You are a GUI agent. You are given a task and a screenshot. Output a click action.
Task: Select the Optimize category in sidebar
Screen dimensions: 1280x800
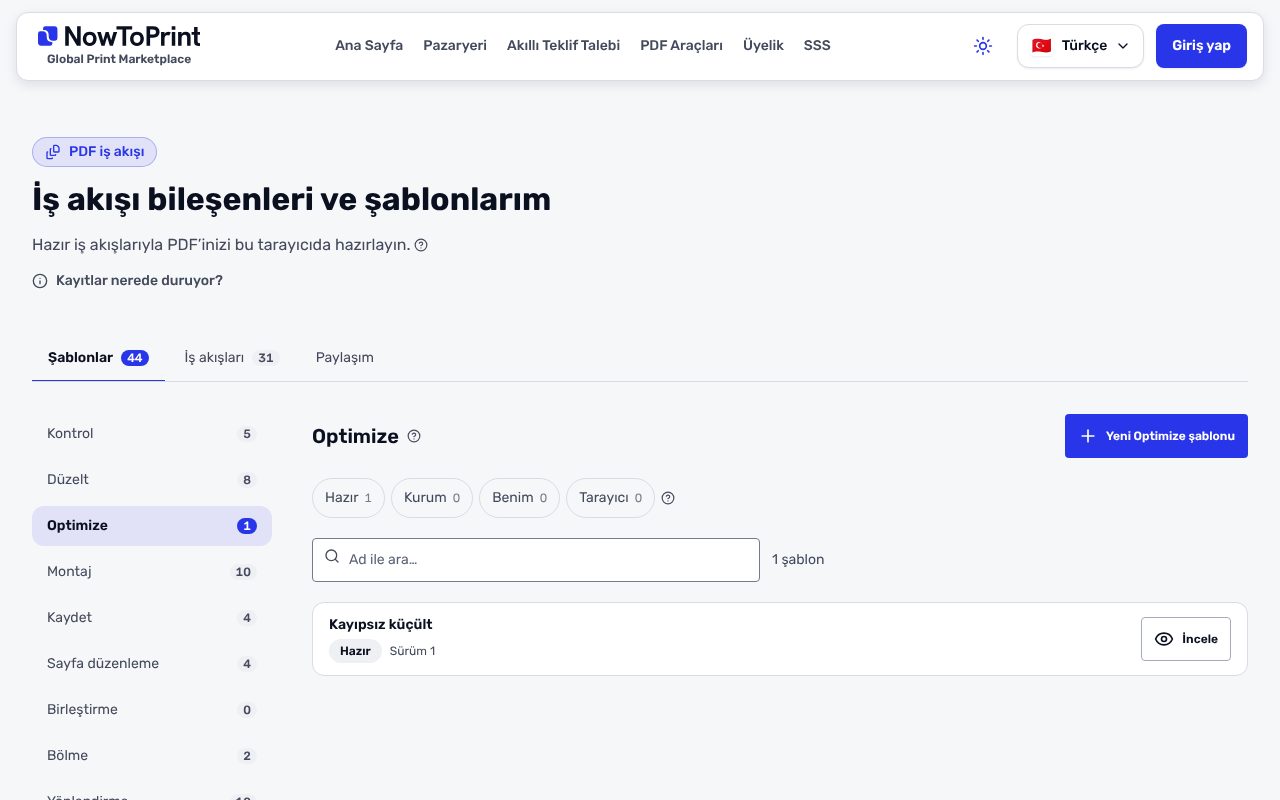(152, 526)
